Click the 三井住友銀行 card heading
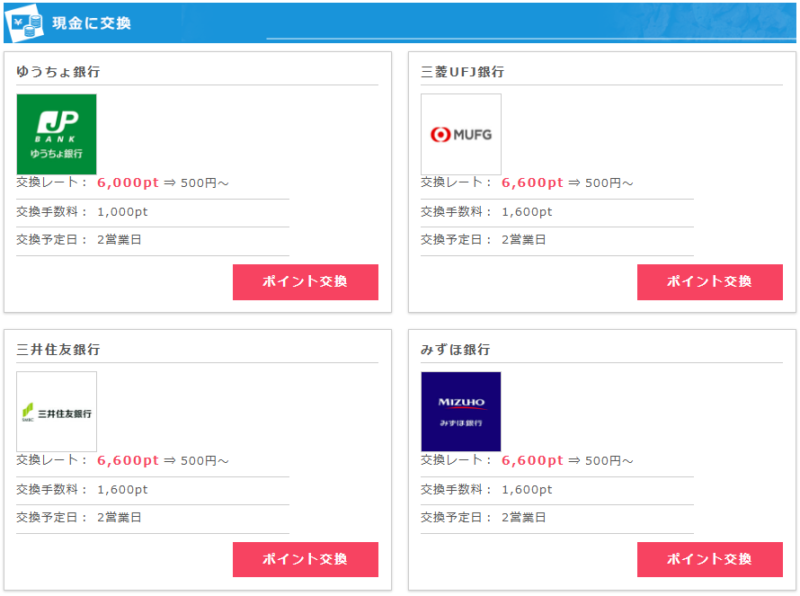This screenshot has width=800, height=596. click(x=58, y=349)
